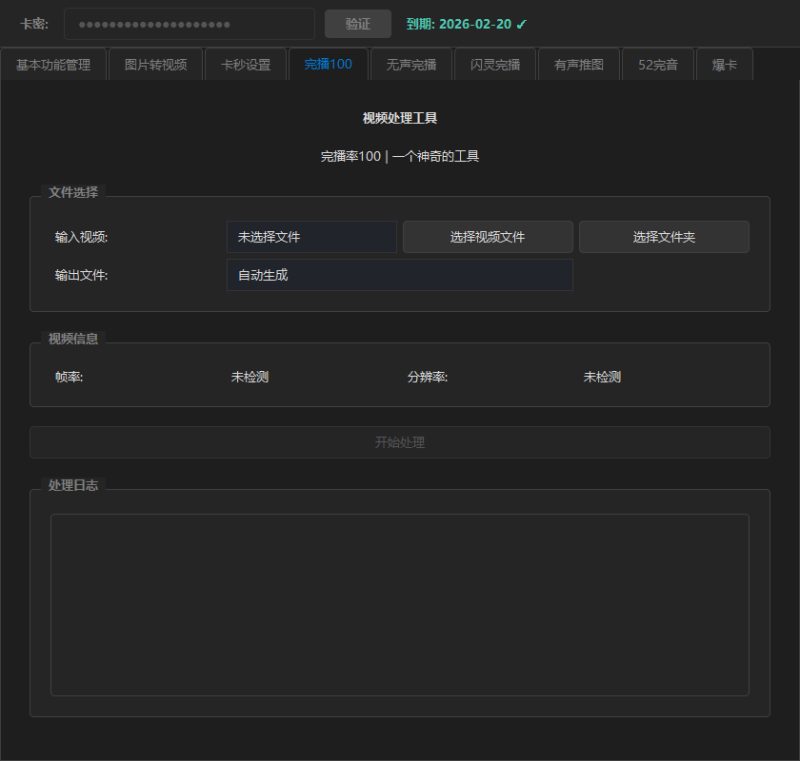Go to the 卡秒设置 tab
The width and height of the screenshot is (800, 761).
[x=245, y=65]
